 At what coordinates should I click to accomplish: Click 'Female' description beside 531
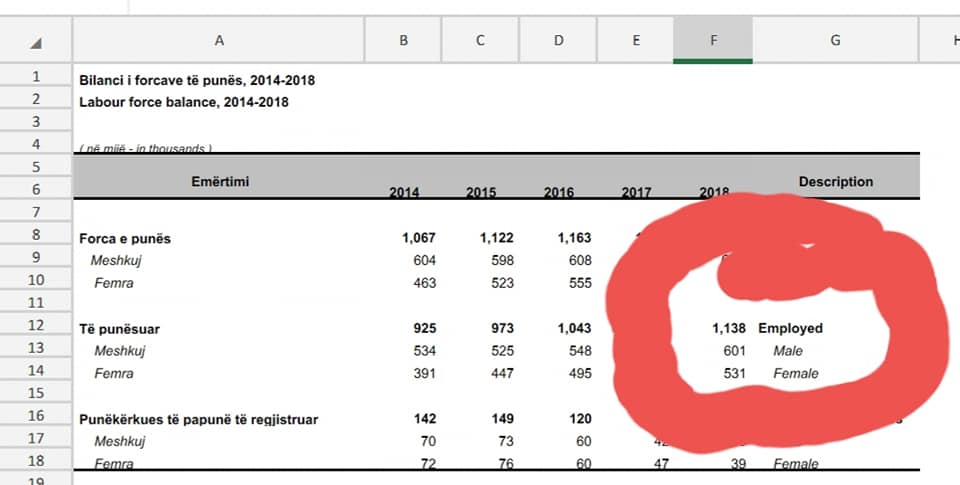(x=796, y=374)
